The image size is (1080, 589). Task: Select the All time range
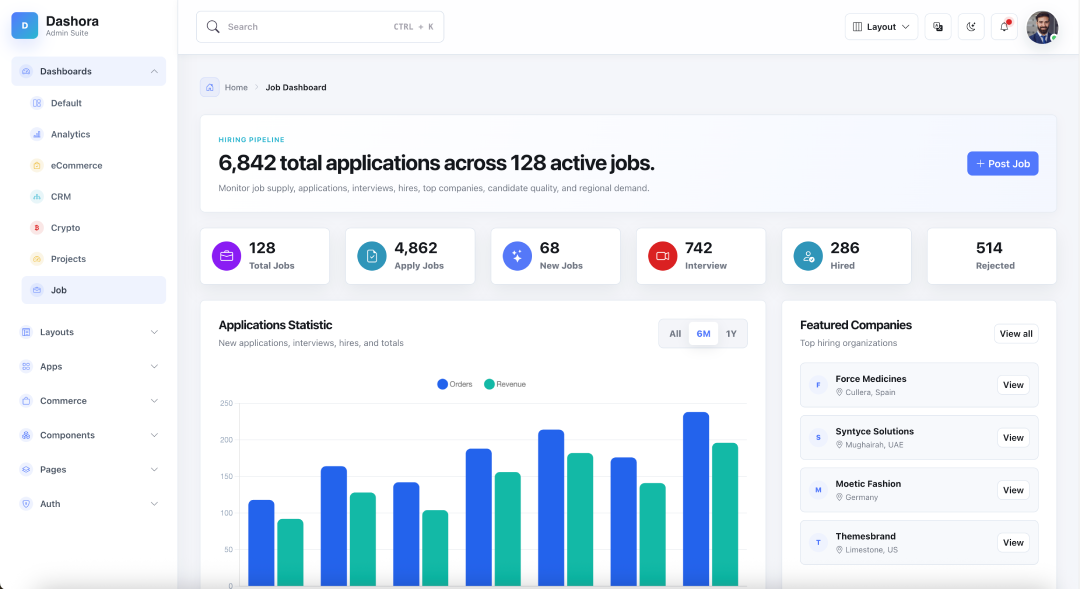[x=675, y=334]
